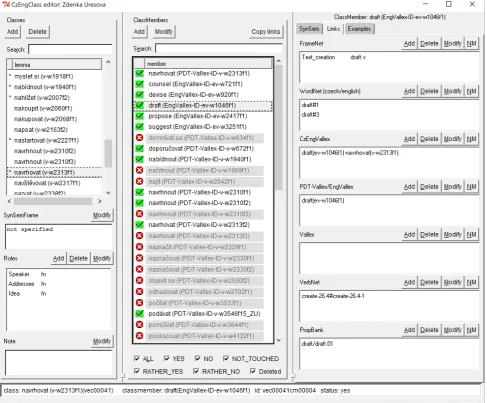
Task: Click red X icon beside naznačovat w2330f1
Action: click(x=139, y=258)
